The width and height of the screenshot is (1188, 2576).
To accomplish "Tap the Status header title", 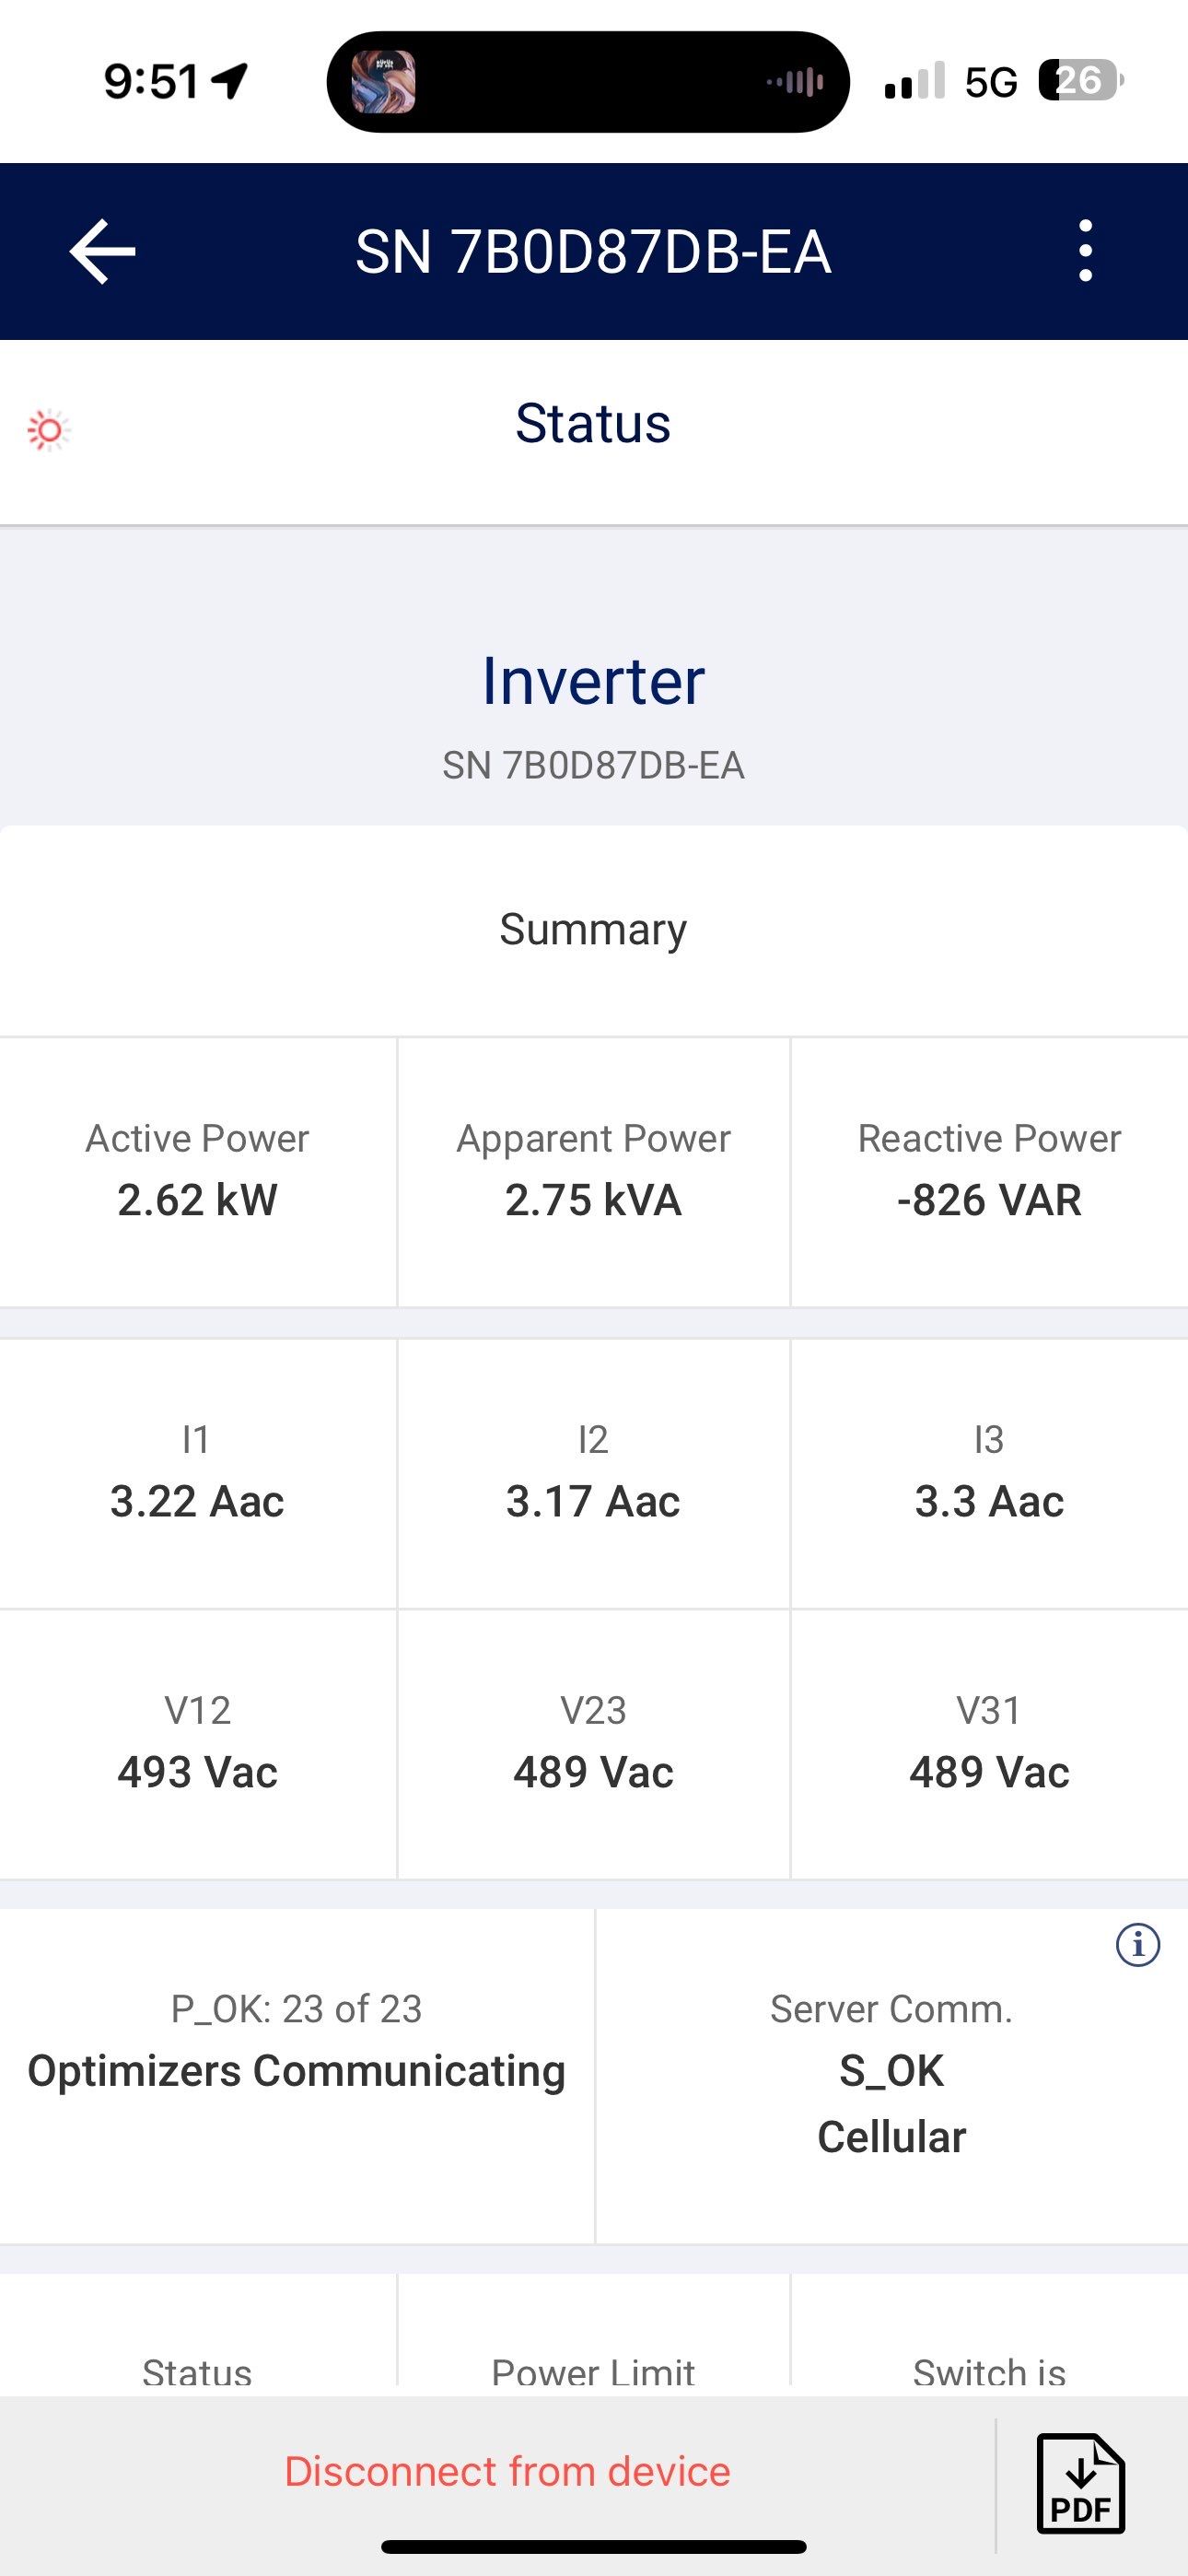I will click(593, 423).
